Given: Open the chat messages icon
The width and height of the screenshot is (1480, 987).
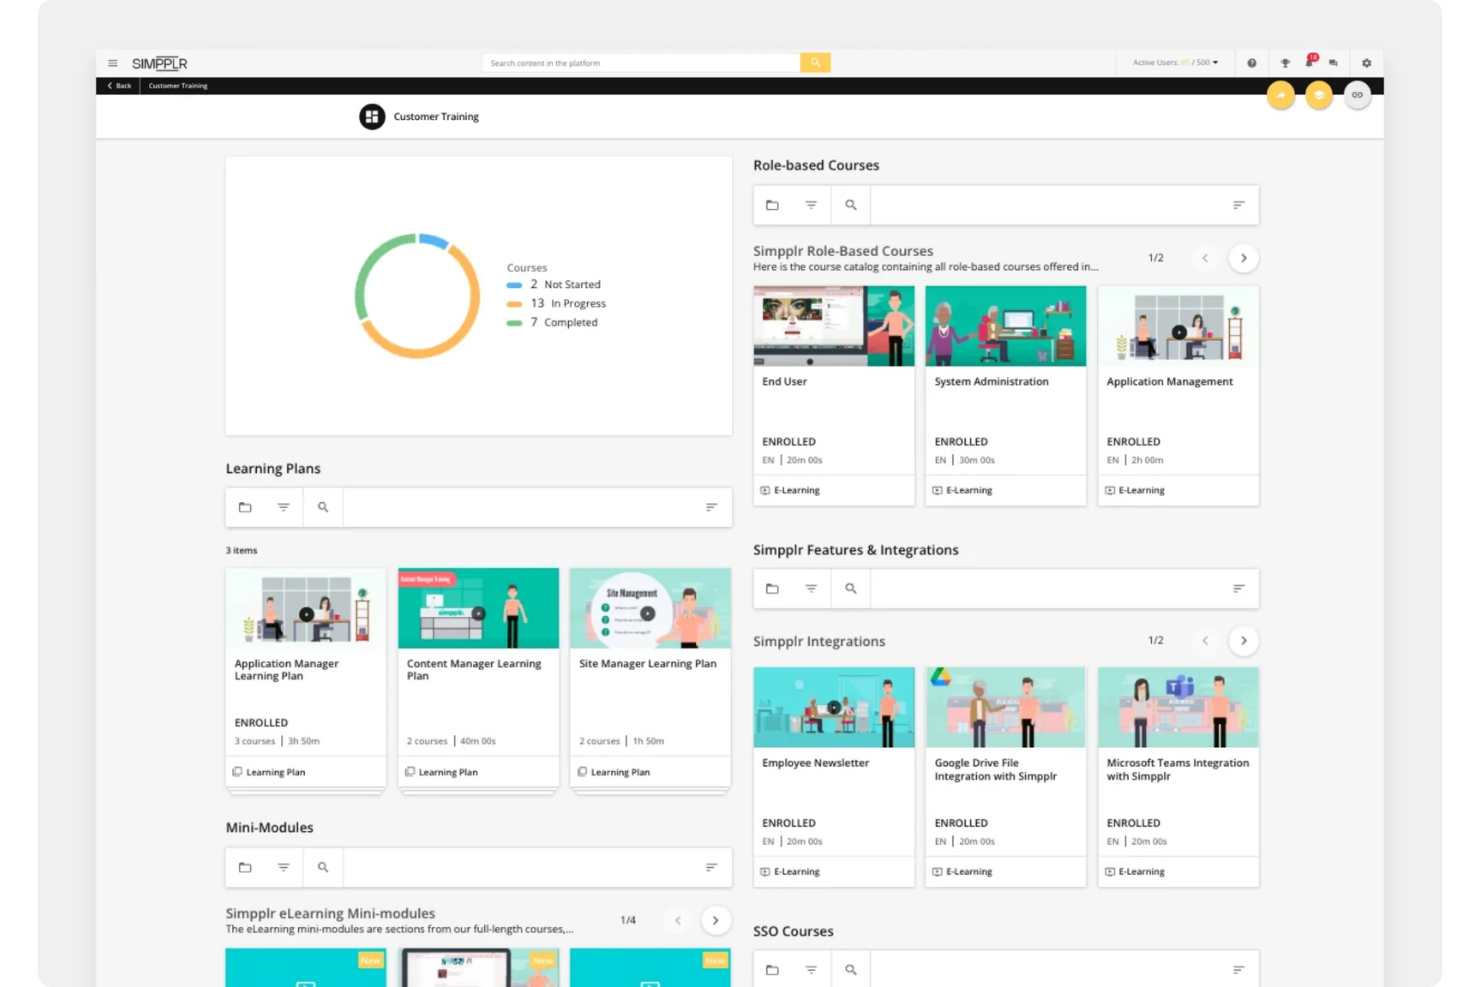Looking at the screenshot, I should 1333,62.
